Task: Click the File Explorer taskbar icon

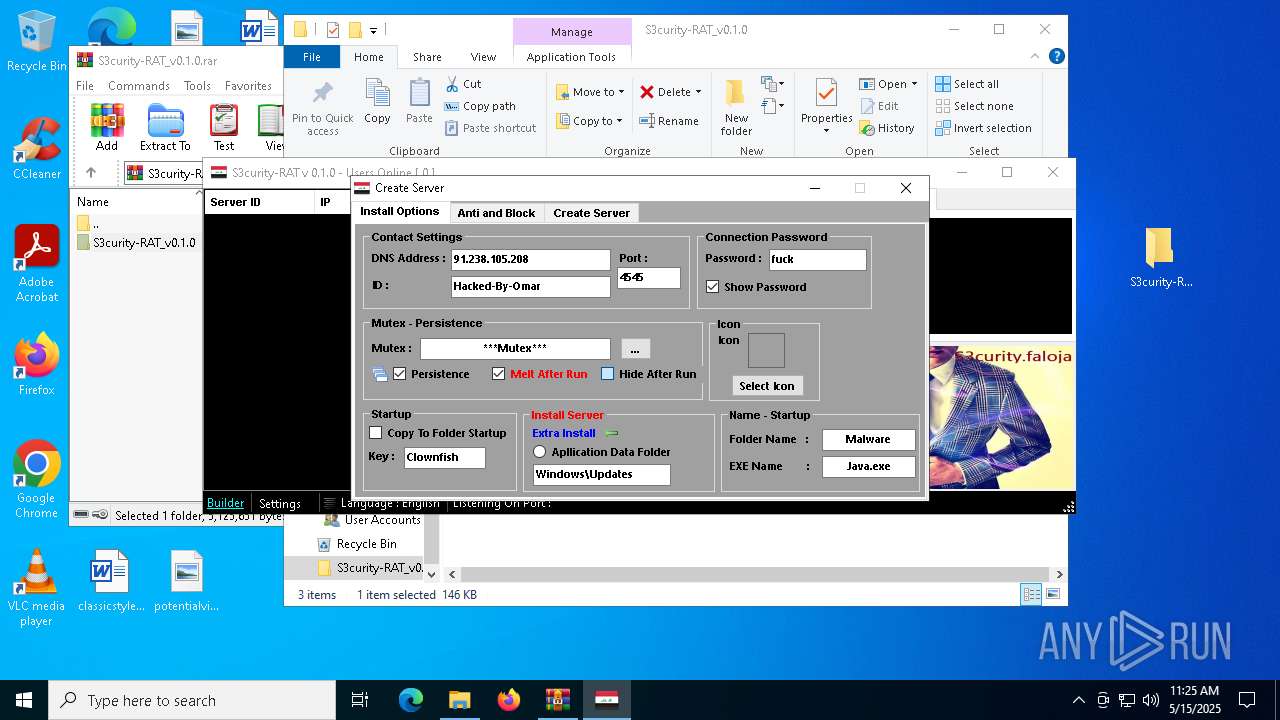Action: pos(459,700)
